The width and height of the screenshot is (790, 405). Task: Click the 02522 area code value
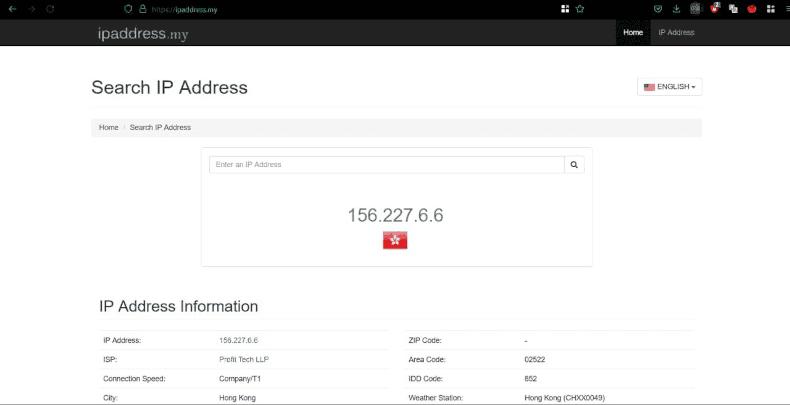[535, 360]
